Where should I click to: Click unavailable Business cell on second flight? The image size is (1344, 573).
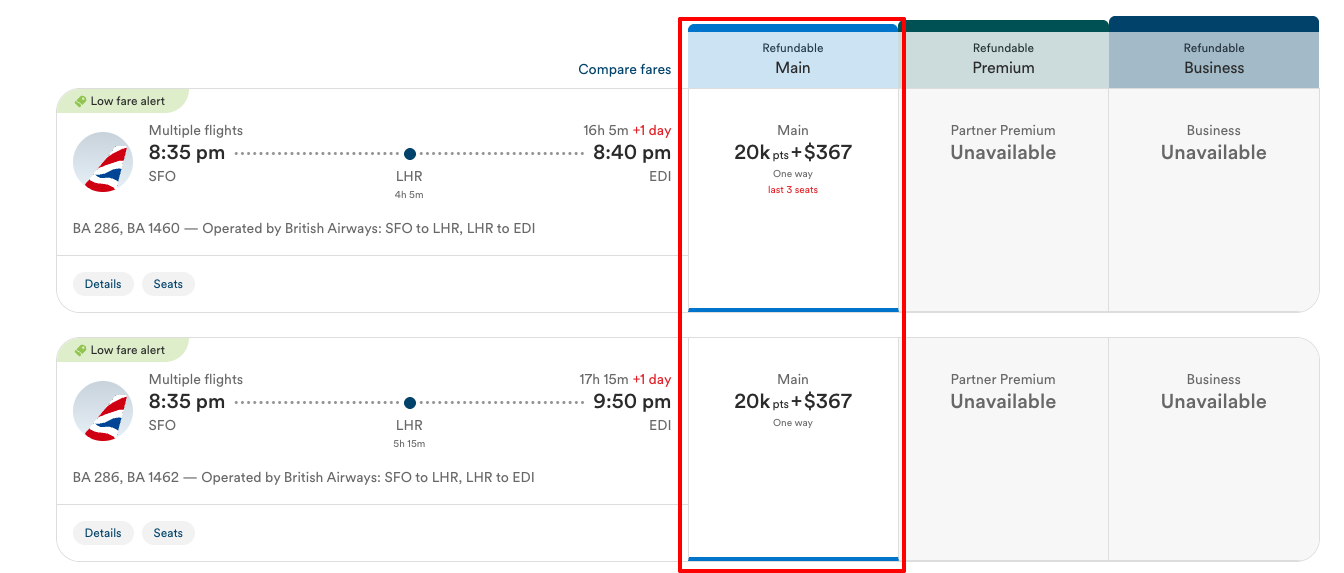[1214, 449]
